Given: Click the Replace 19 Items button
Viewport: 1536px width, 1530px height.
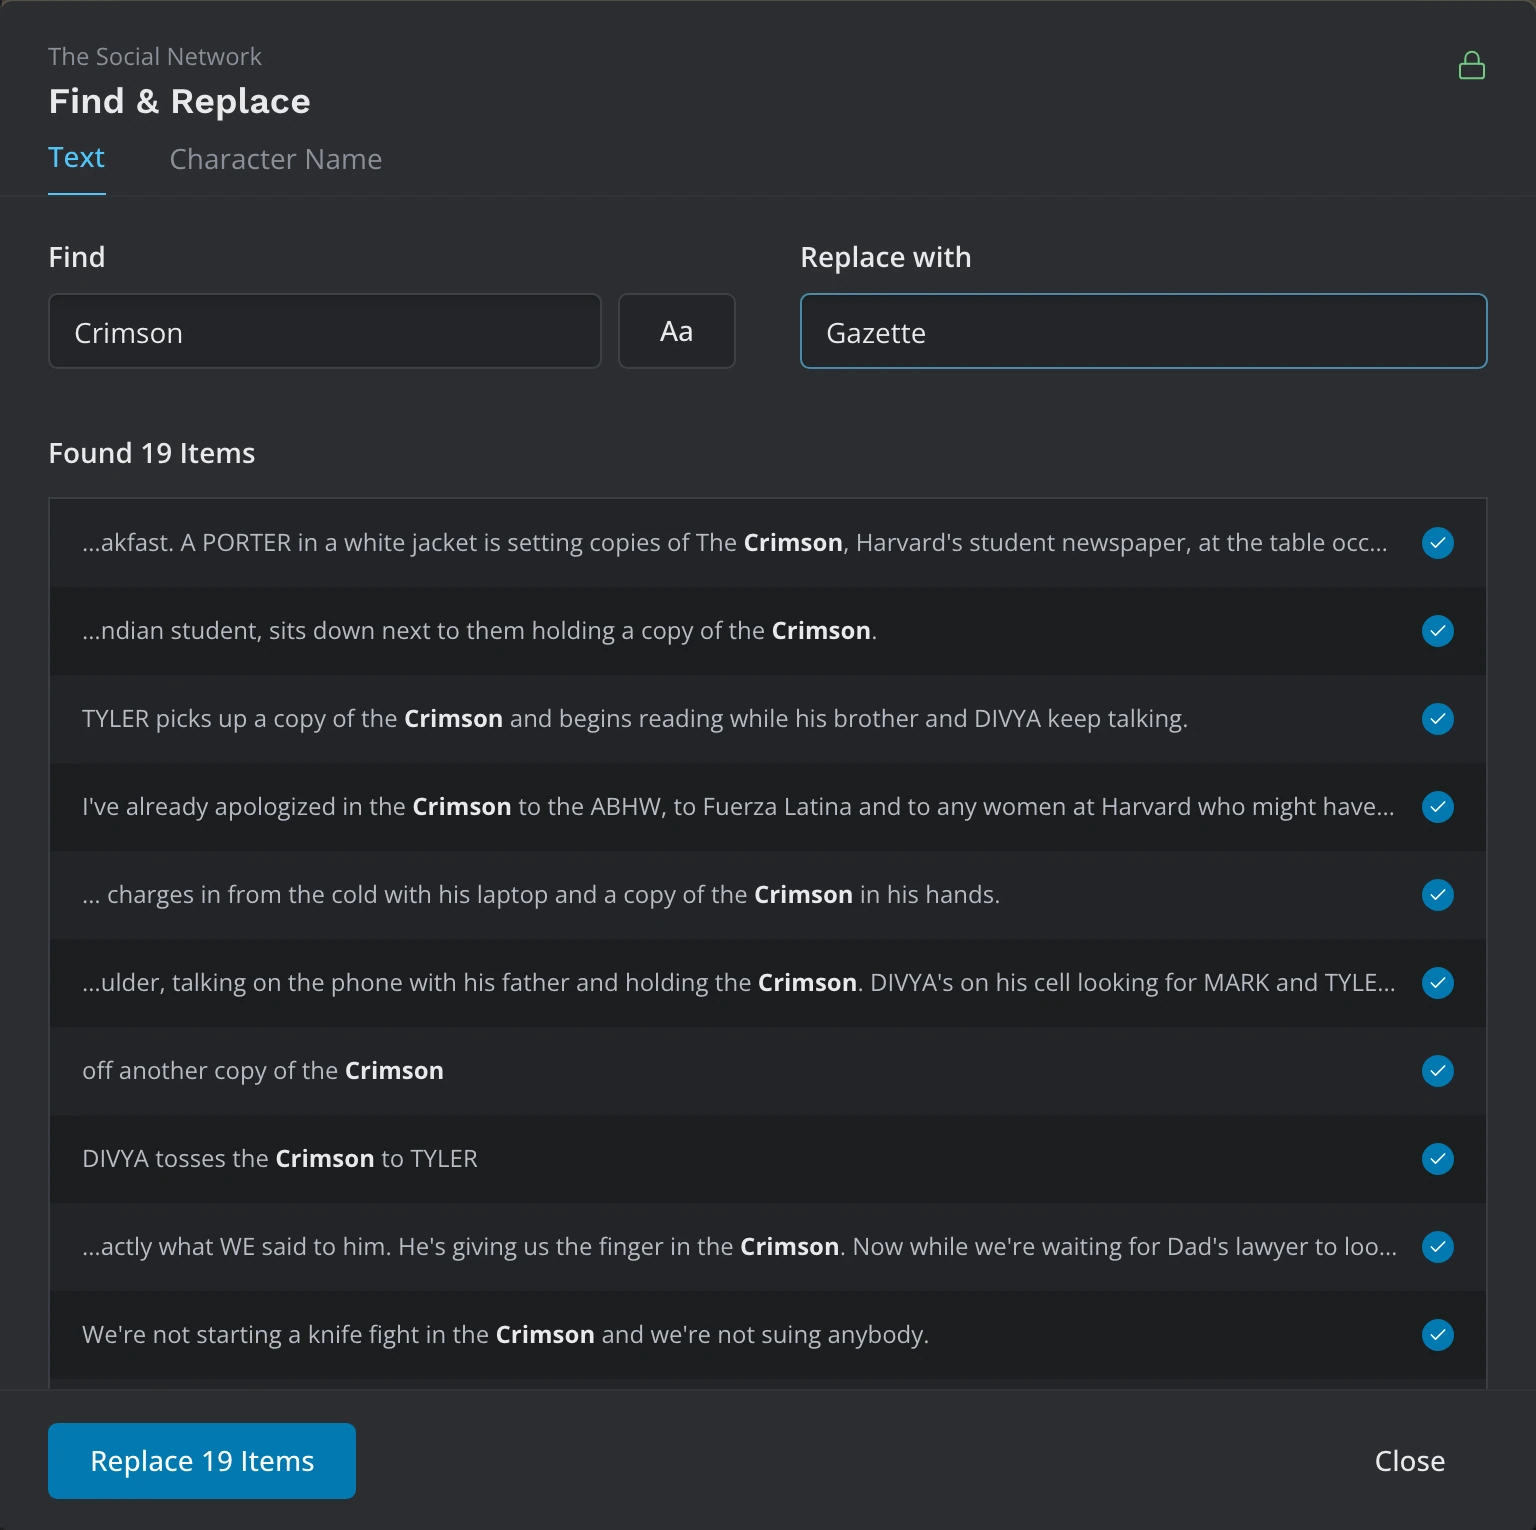Looking at the screenshot, I should (x=202, y=1461).
